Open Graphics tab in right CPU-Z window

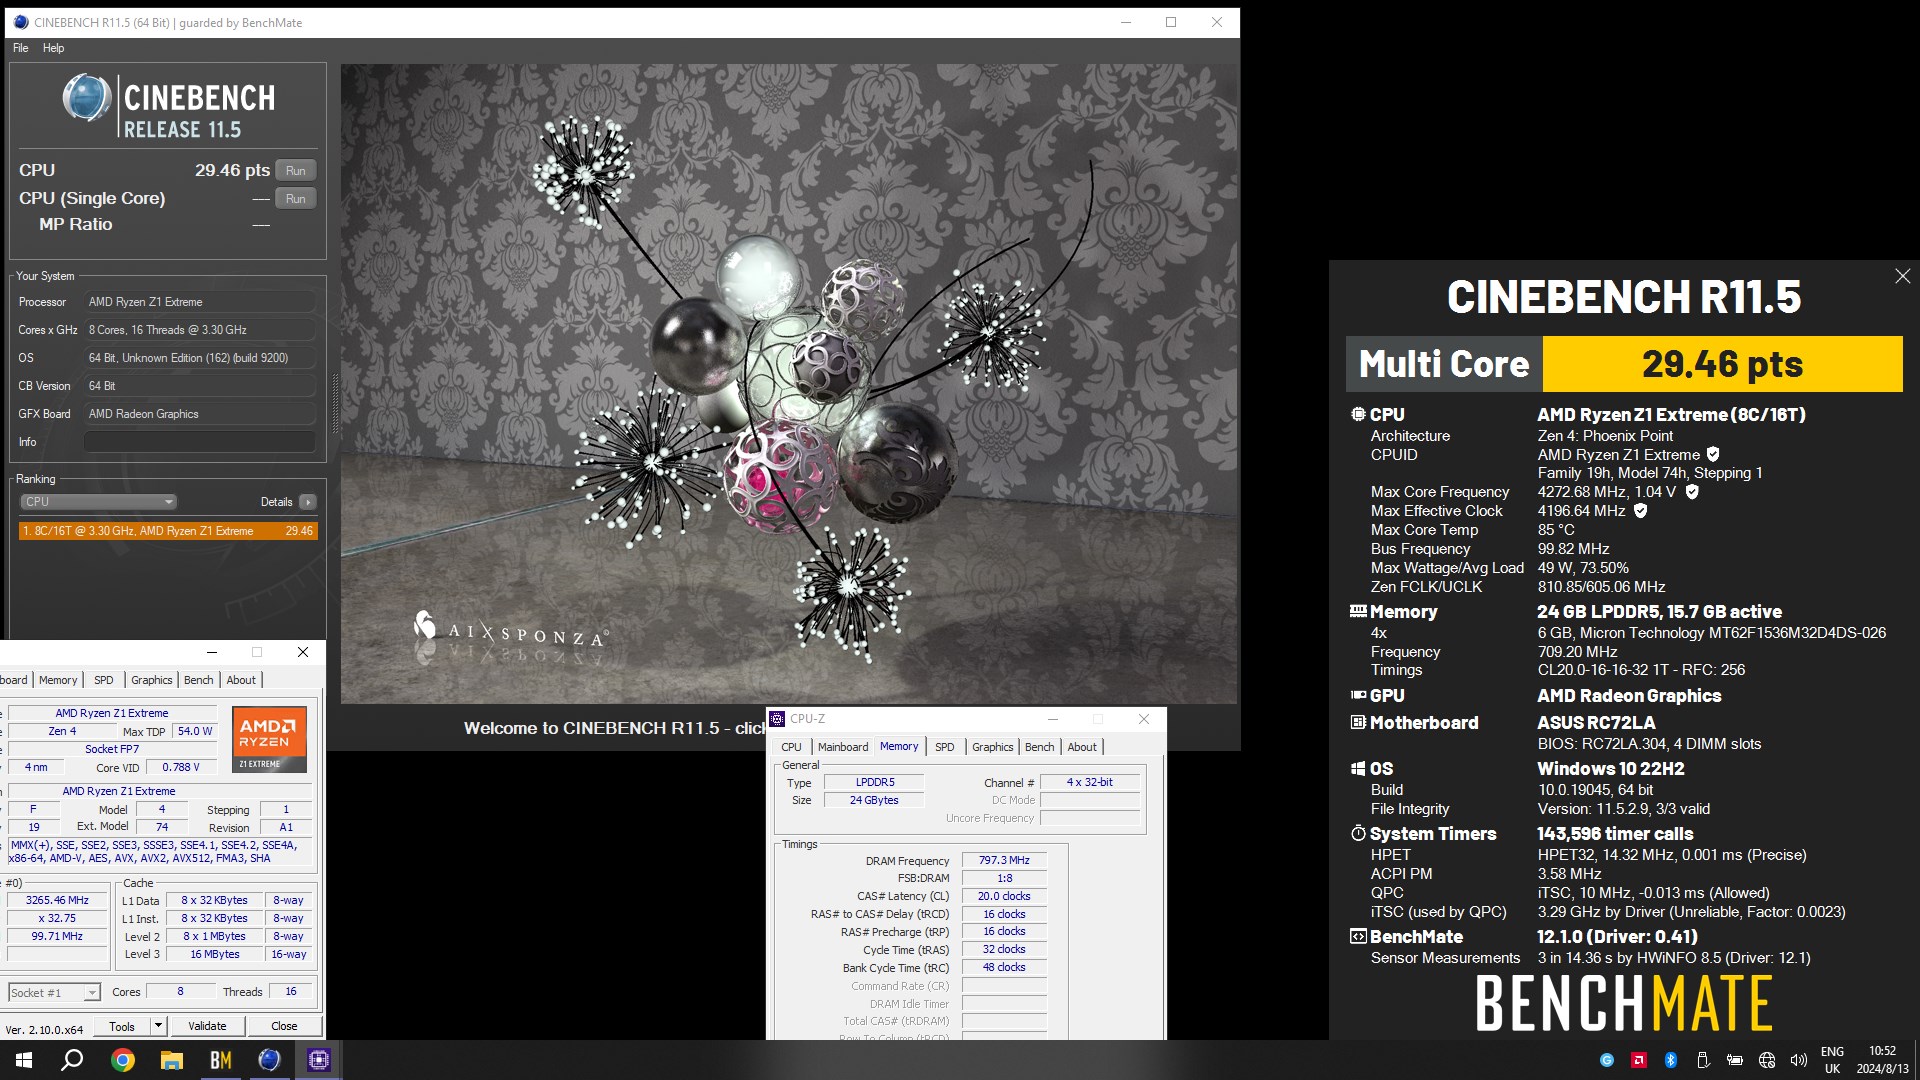[x=992, y=747]
